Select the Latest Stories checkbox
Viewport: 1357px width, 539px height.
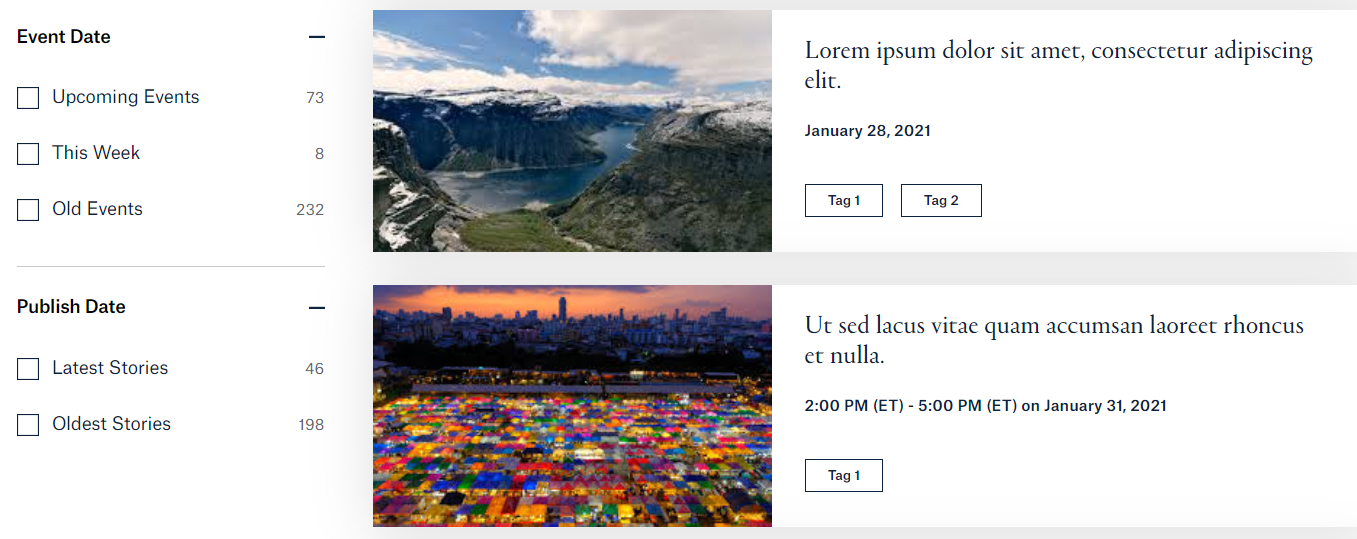point(28,369)
